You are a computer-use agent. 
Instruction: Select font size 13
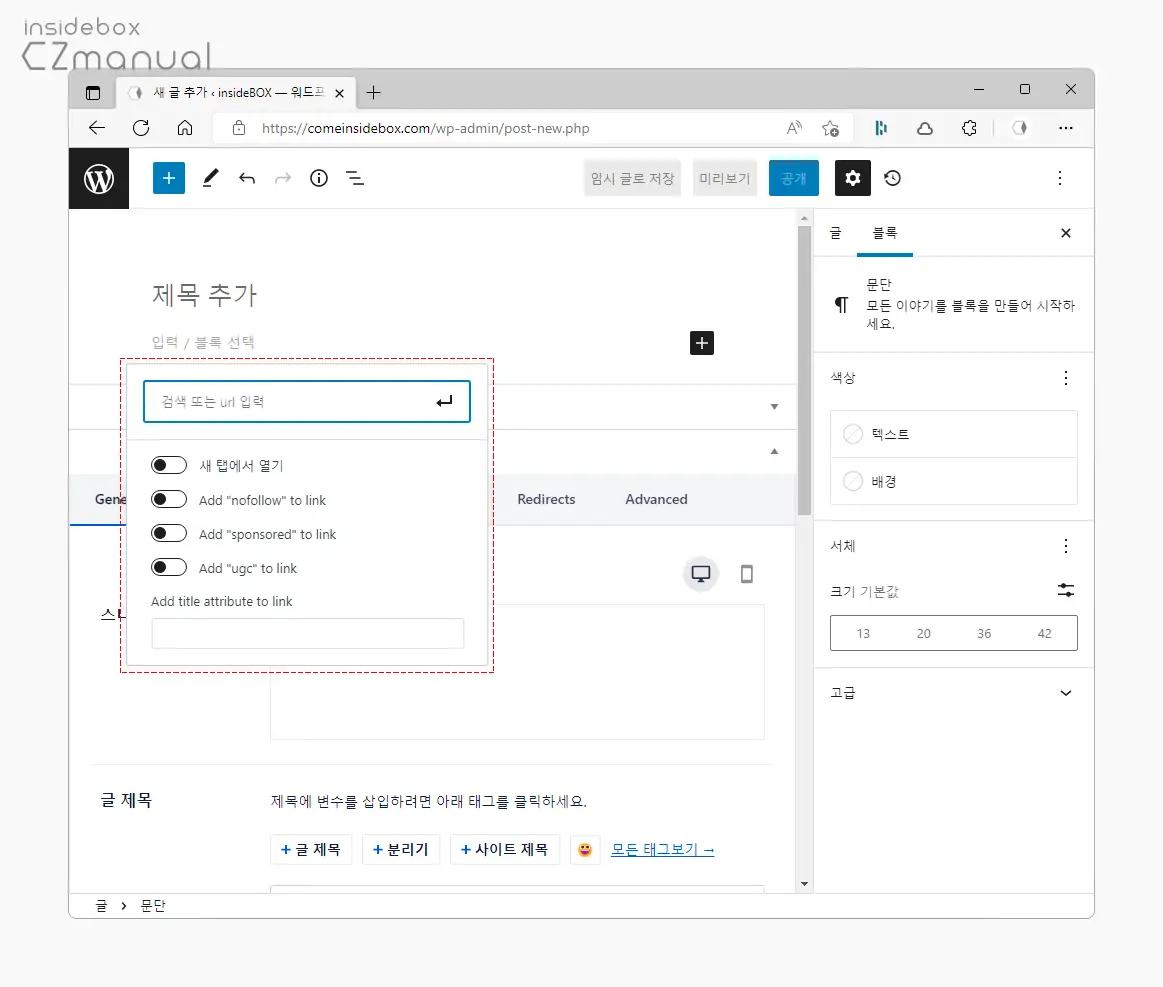(x=863, y=633)
